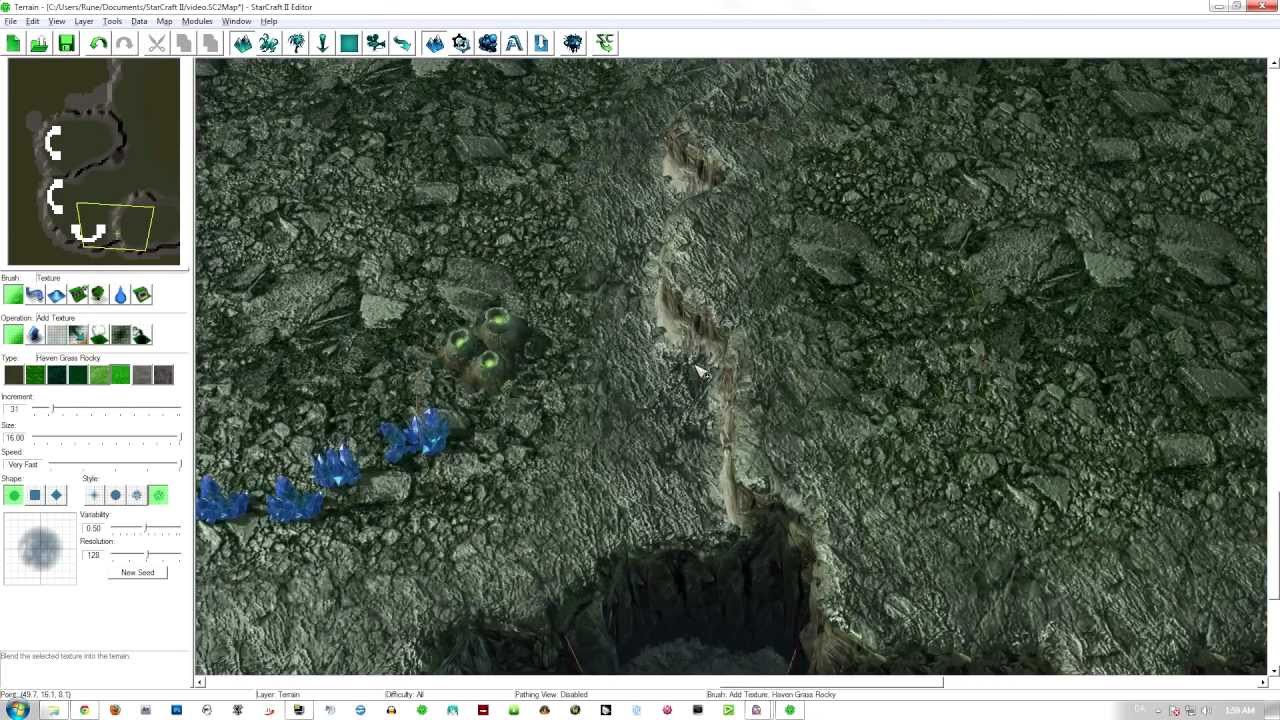Adjust the Variability slider
The image size is (1280, 720).
pos(145,528)
